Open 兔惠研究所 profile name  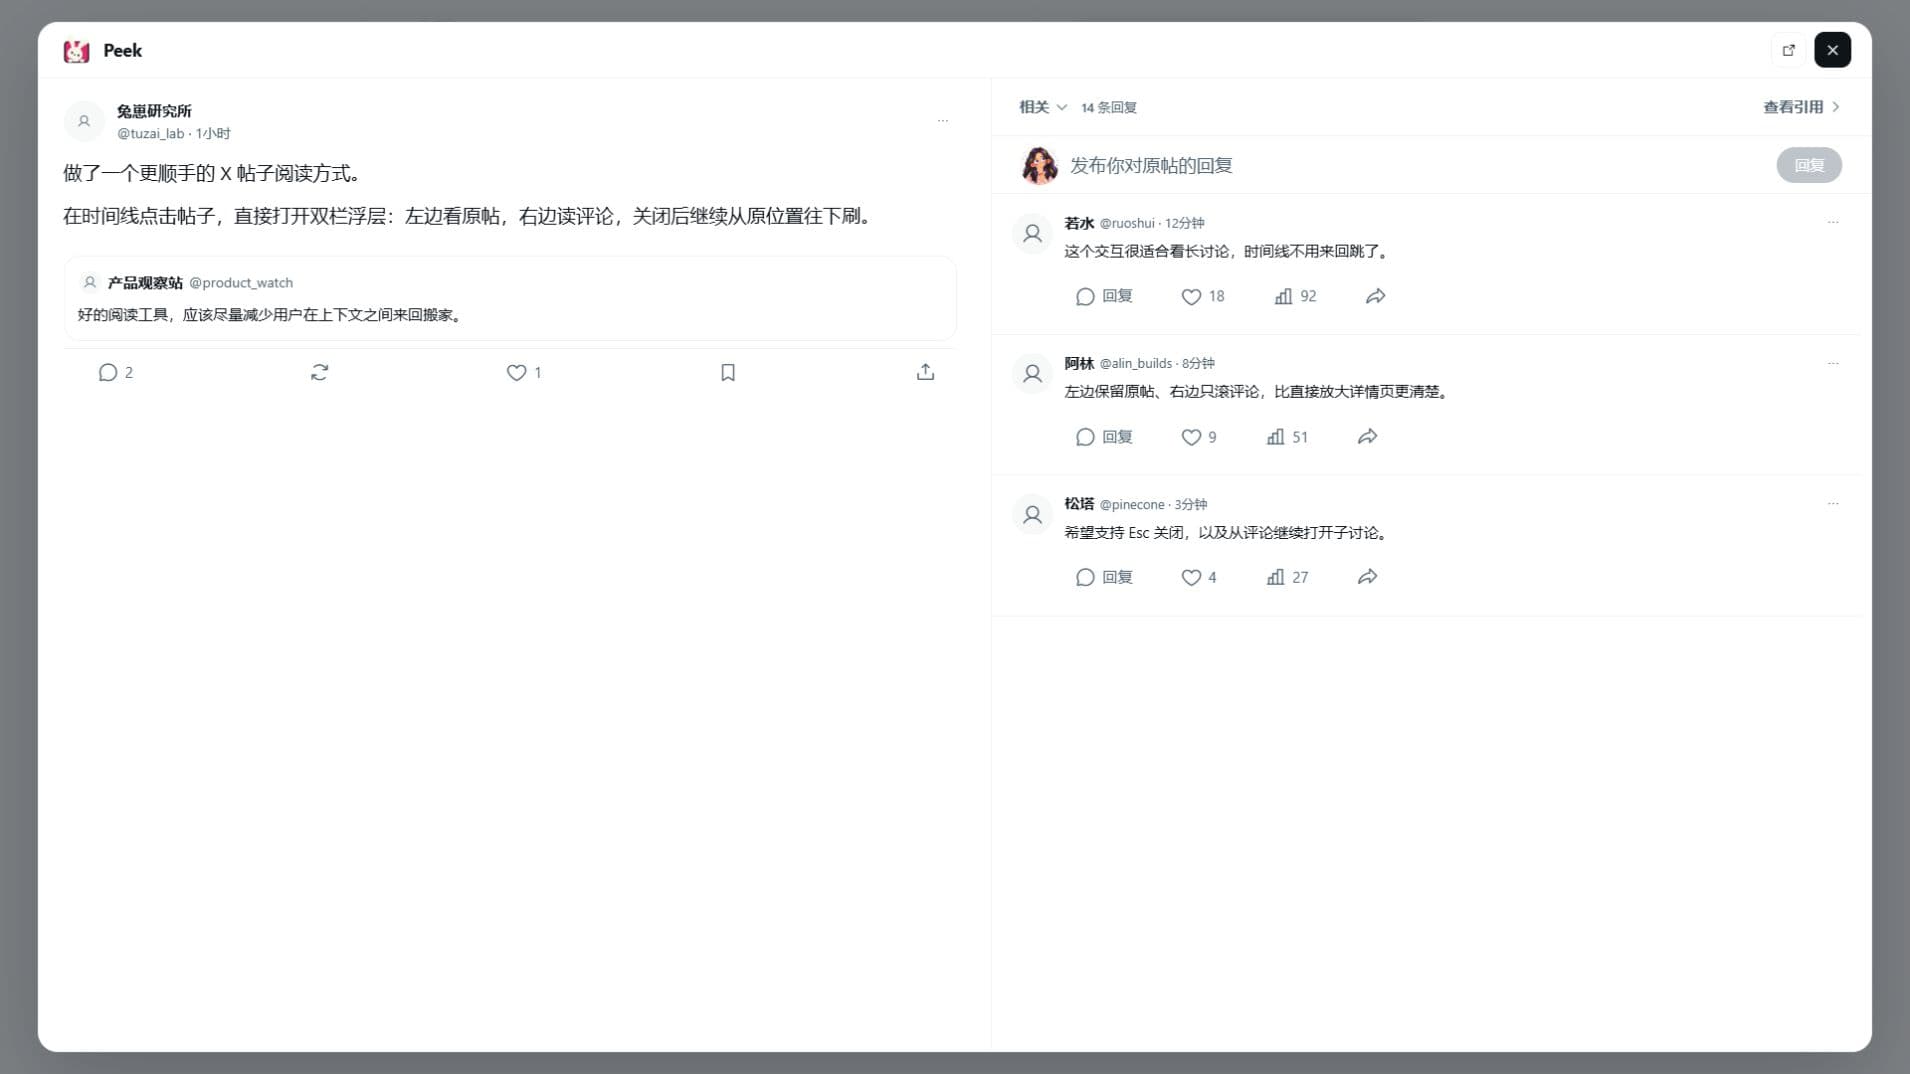(x=154, y=111)
